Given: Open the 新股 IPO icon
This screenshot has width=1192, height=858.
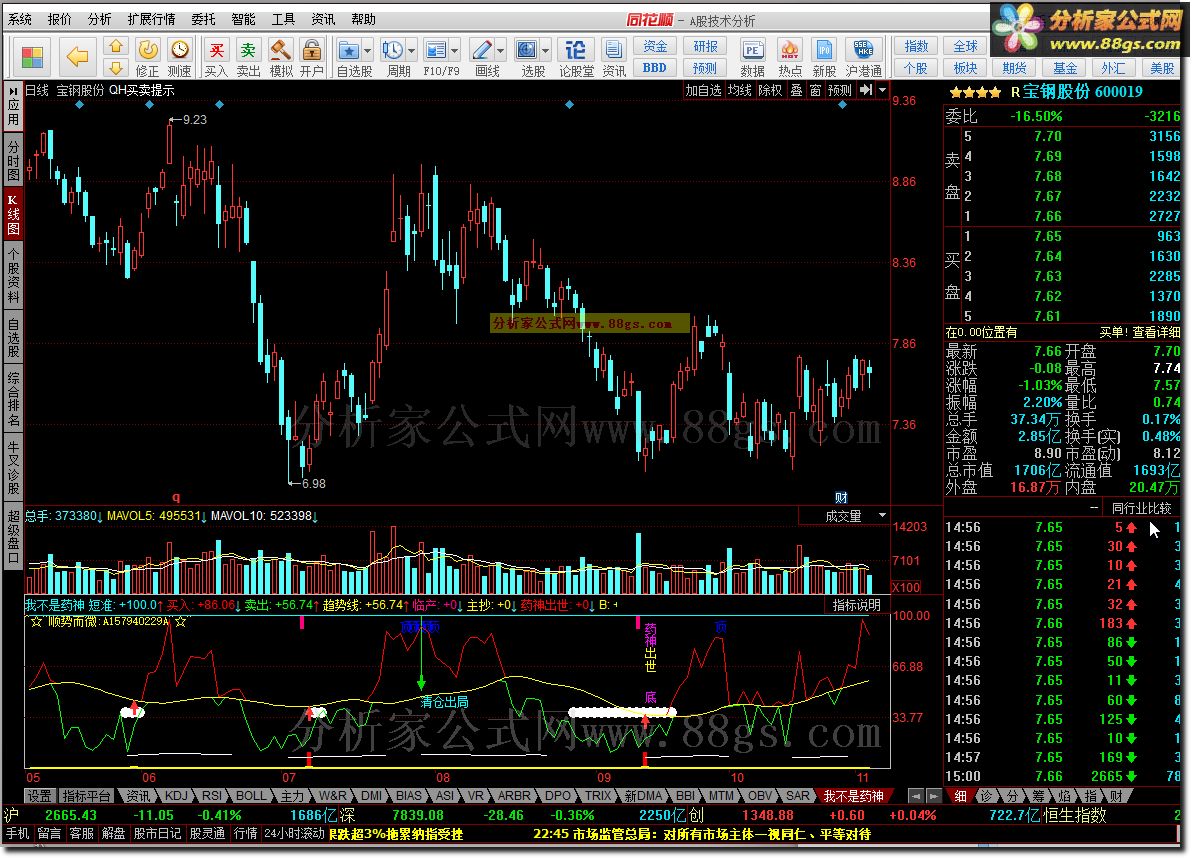Looking at the screenshot, I should pos(824,58).
